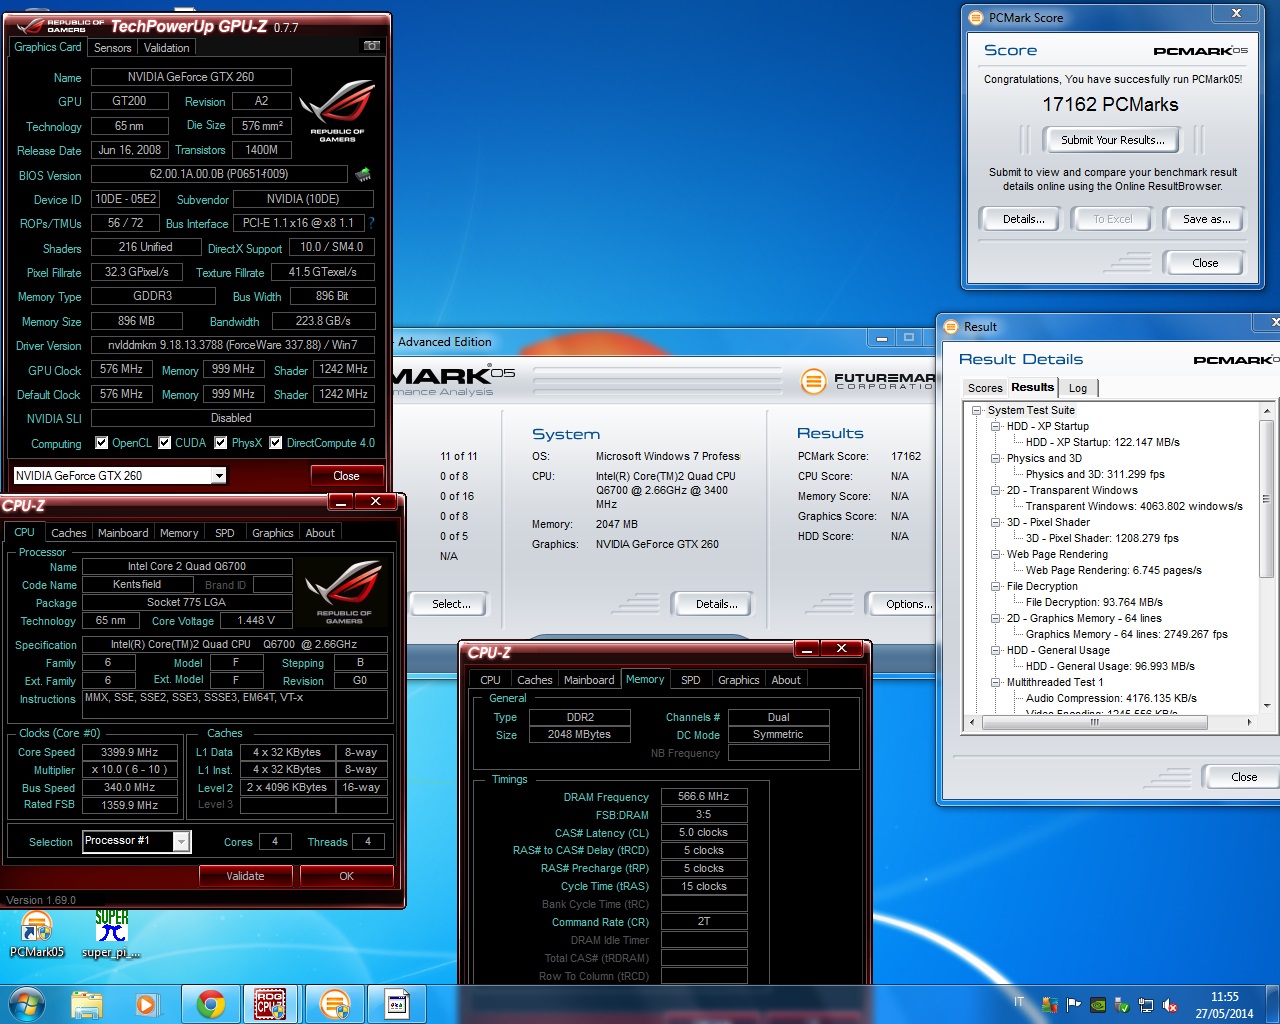Screen dimensions: 1280x1024
Task: Switch to the Validation tab in GPU-Z
Action: [166, 47]
